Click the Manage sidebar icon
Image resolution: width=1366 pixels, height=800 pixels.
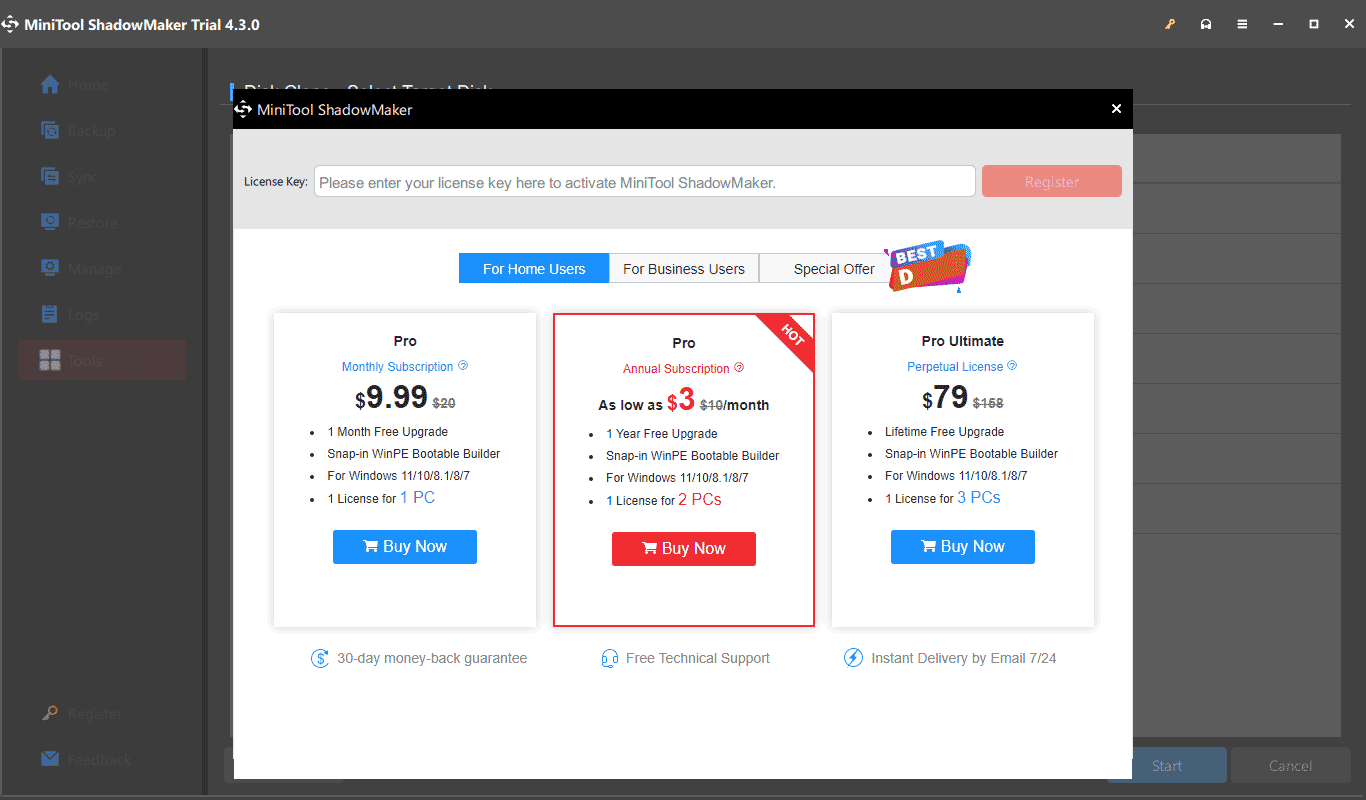[x=50, y=268]
